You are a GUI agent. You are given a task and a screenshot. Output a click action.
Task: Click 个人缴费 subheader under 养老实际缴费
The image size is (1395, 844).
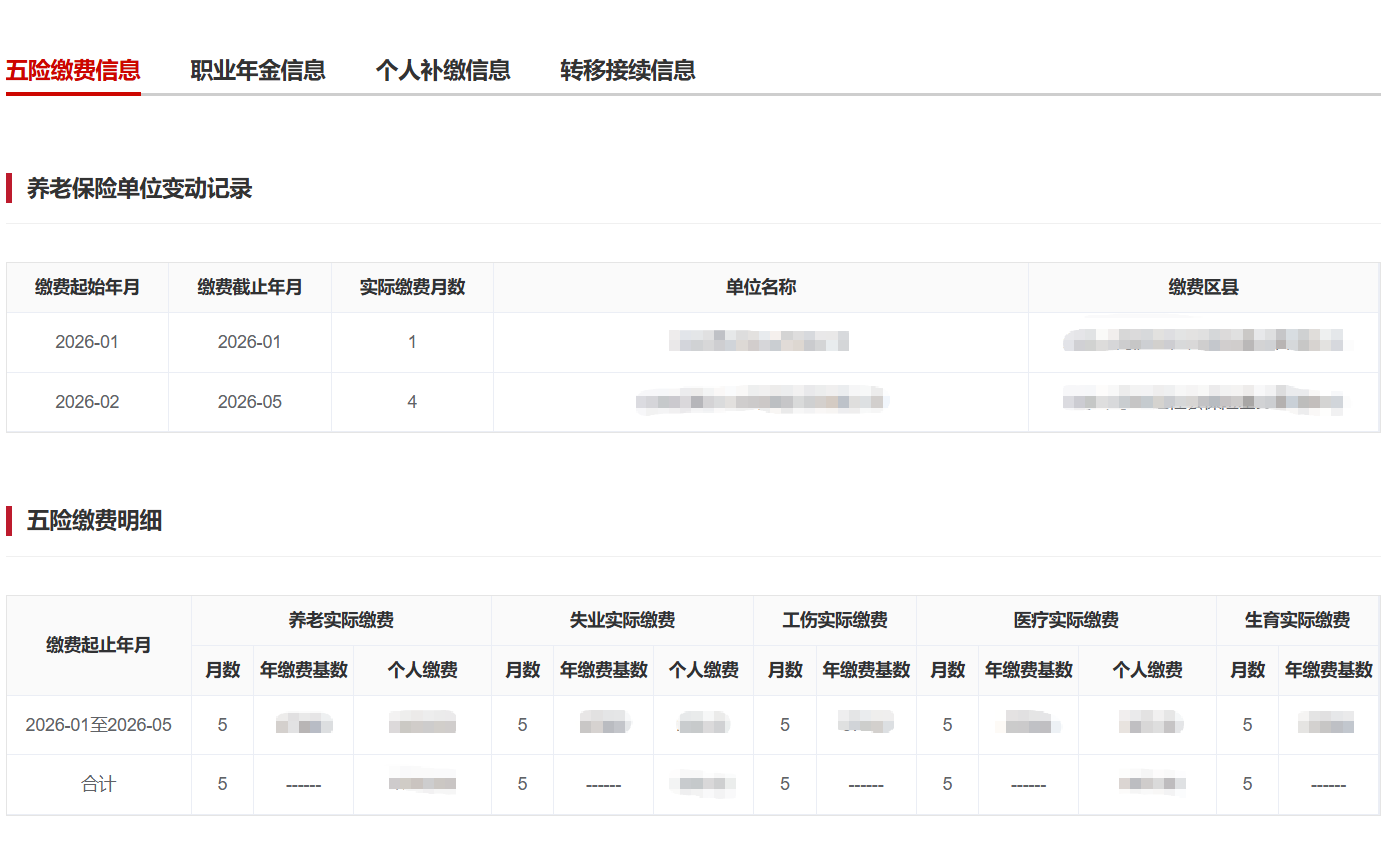[x=422, y=671]
